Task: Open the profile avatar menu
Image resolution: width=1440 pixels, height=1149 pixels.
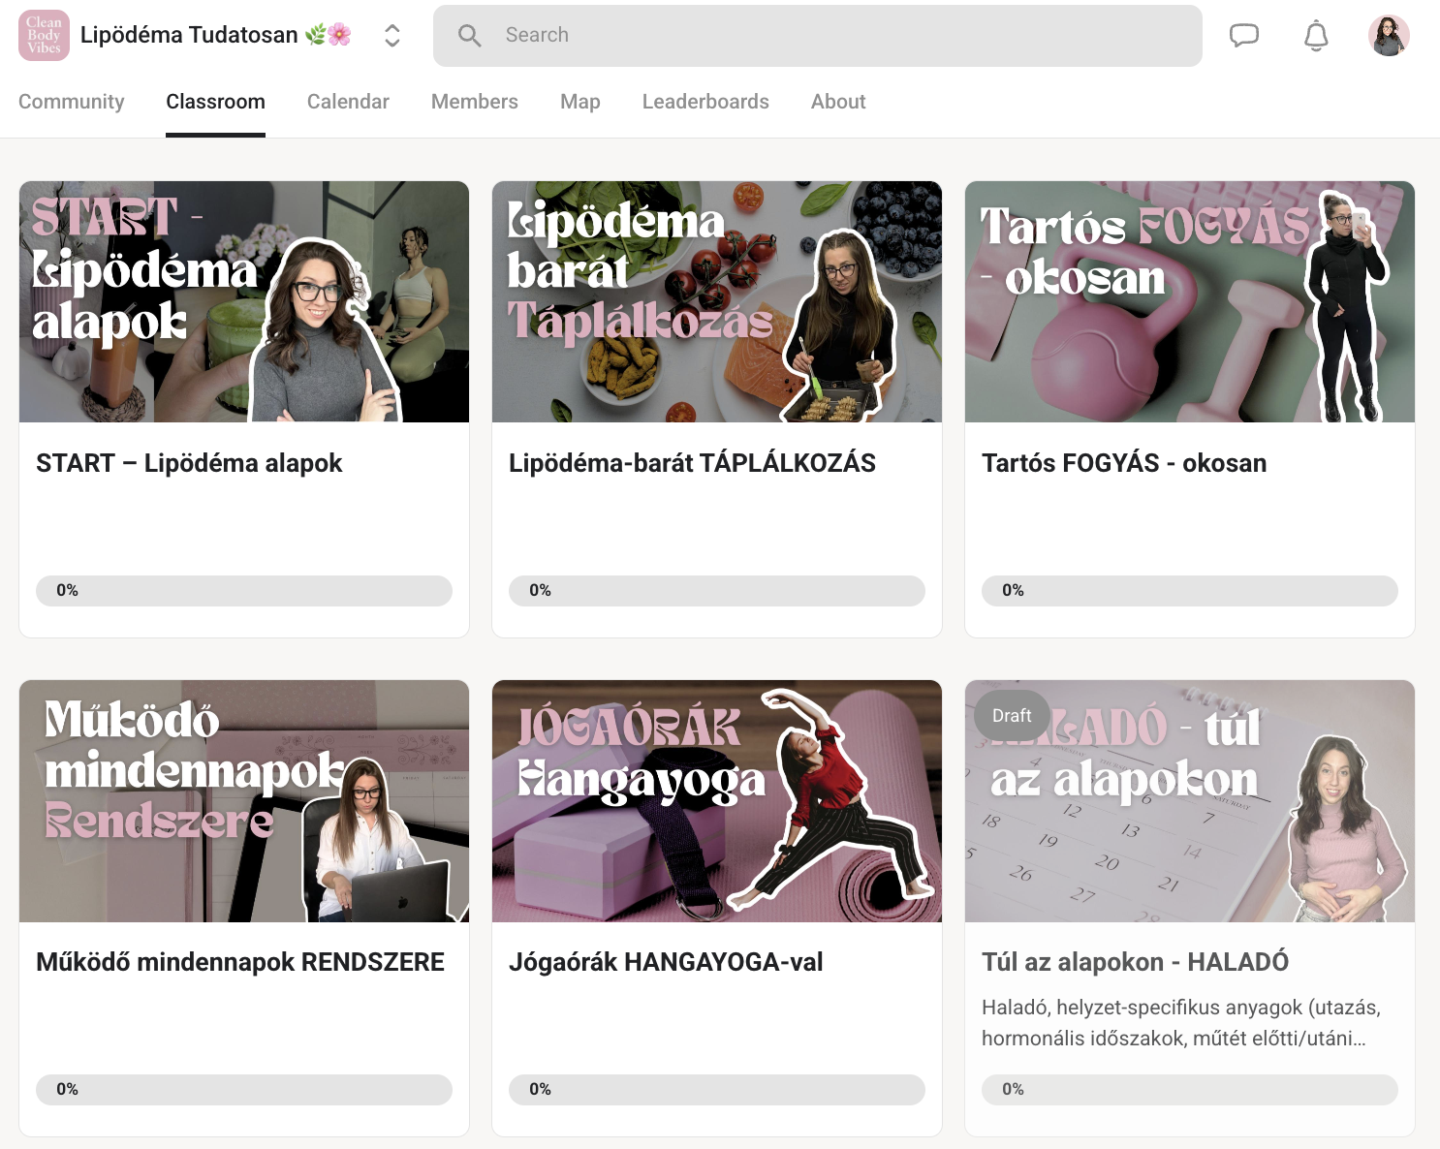Action: tap(1388, 36)
